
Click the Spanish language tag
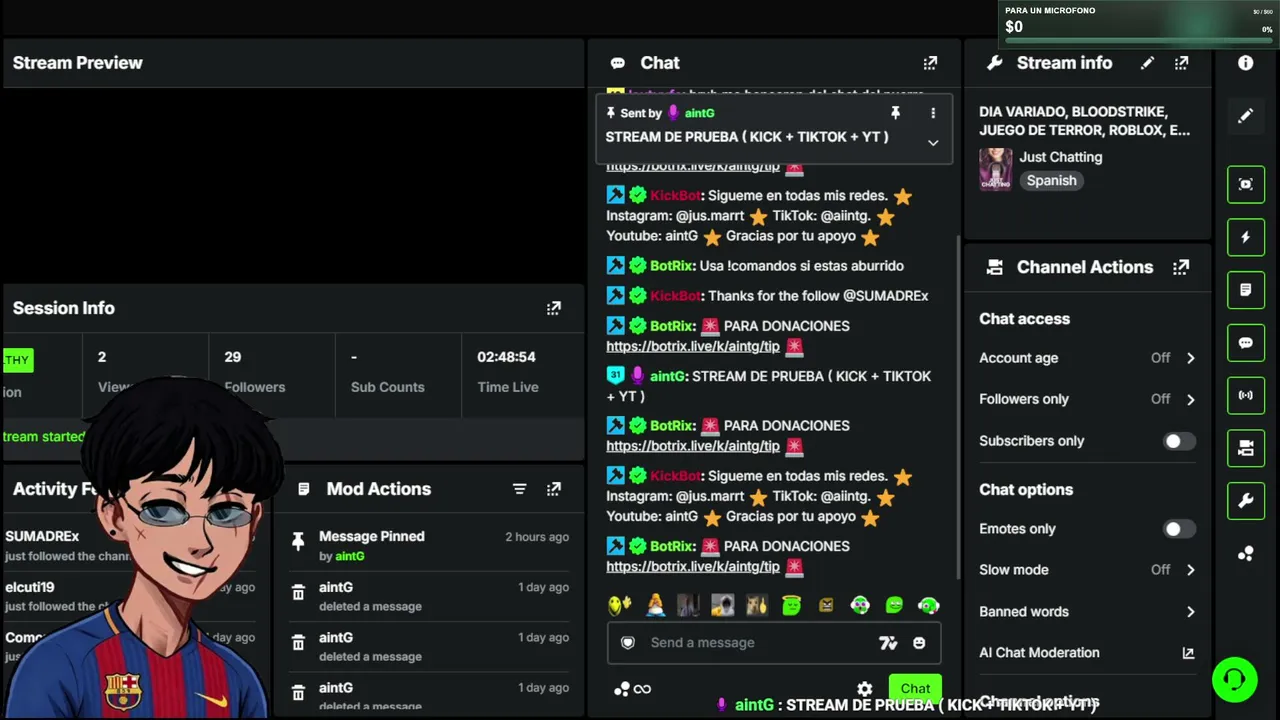click(x=1051, y=181)
